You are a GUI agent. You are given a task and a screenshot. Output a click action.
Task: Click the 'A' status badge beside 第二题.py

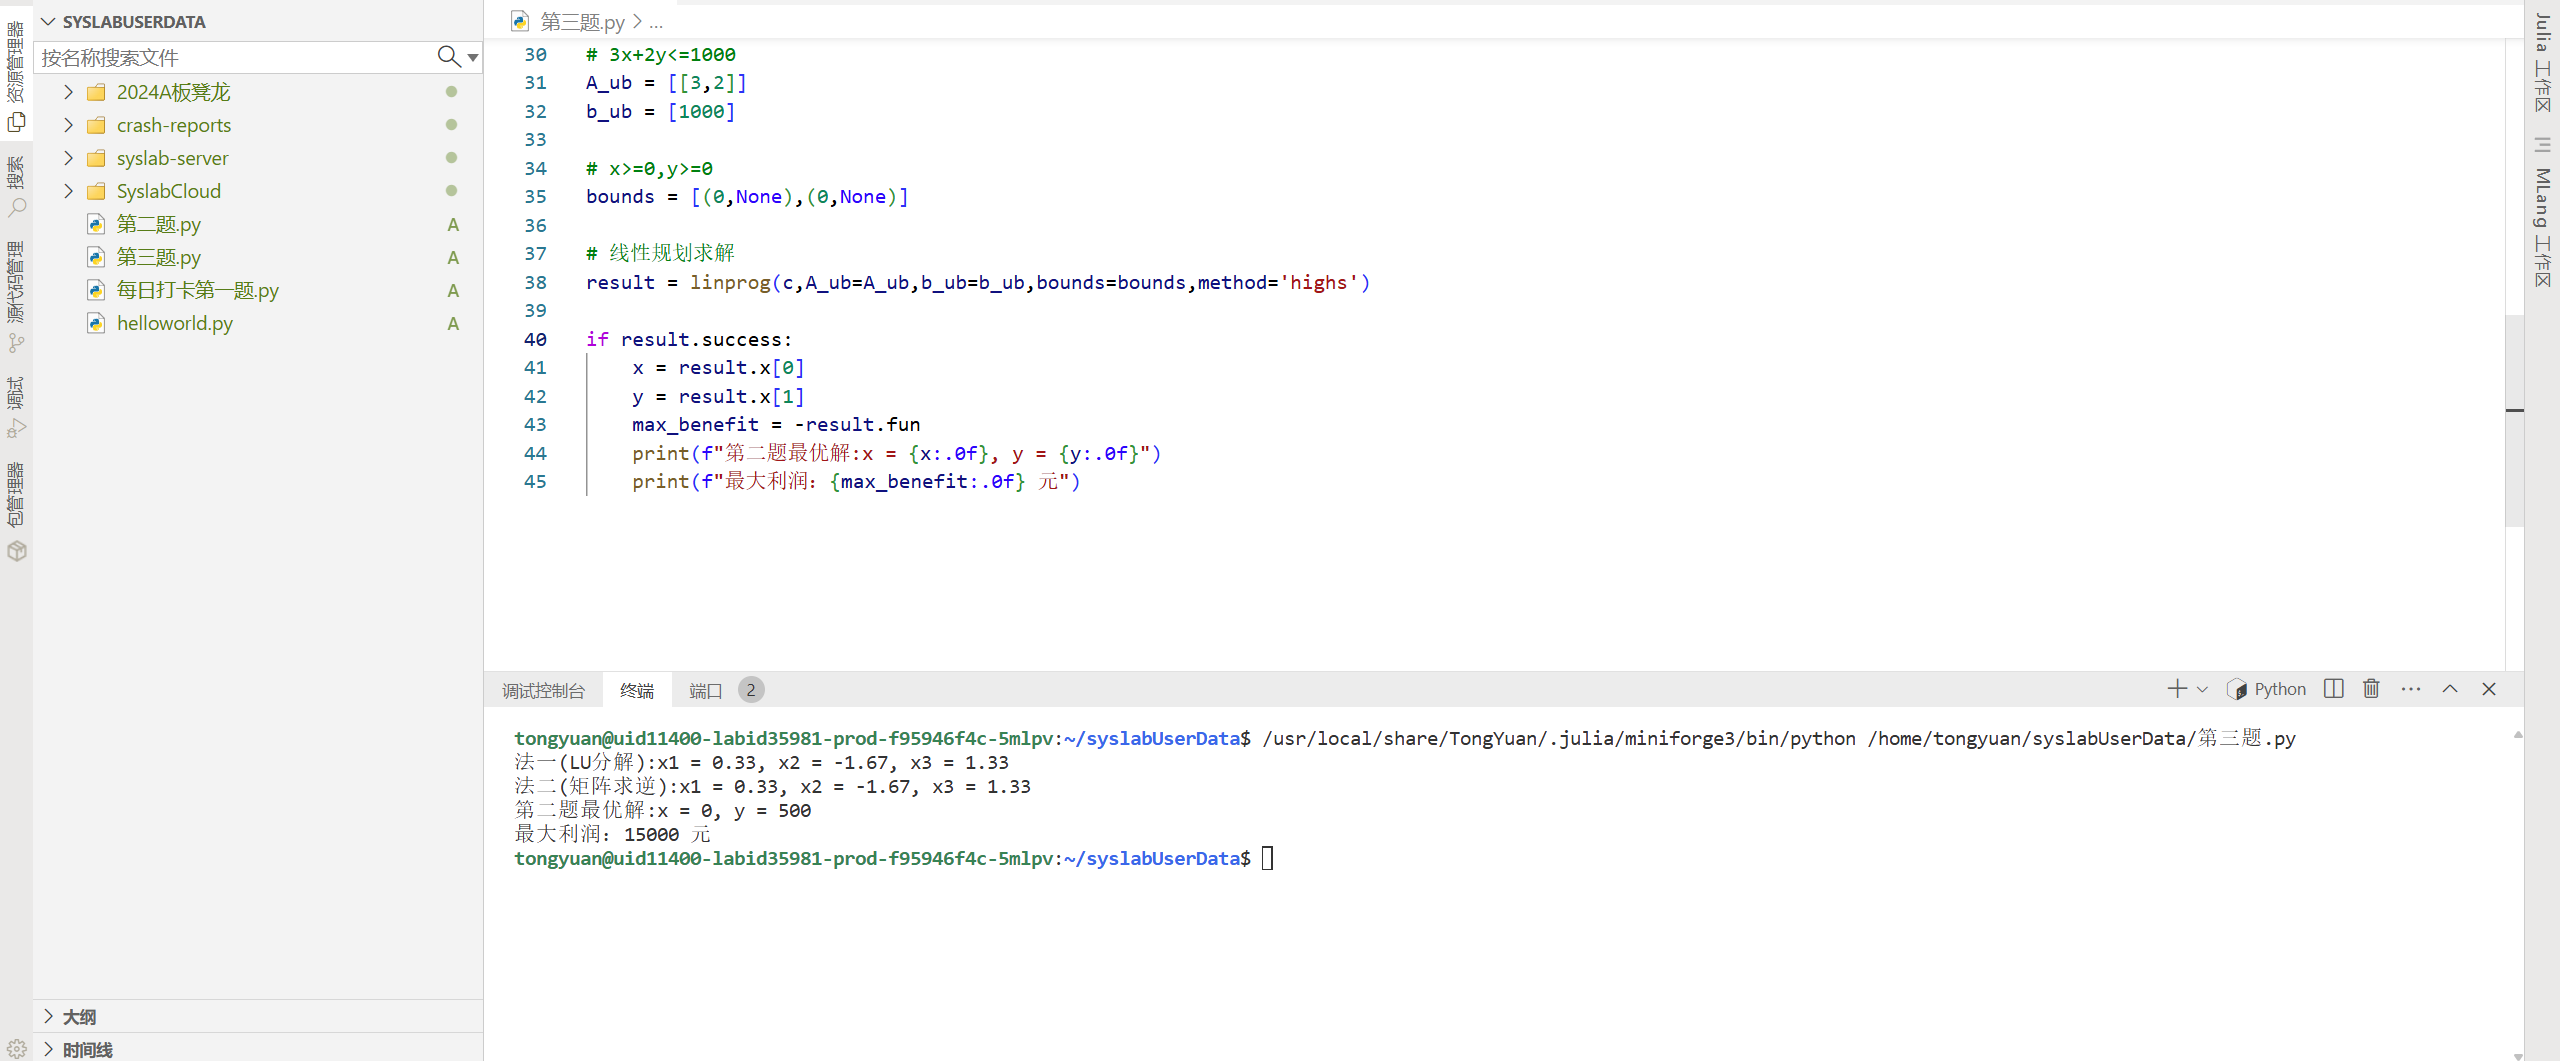[x=453, y=224]
